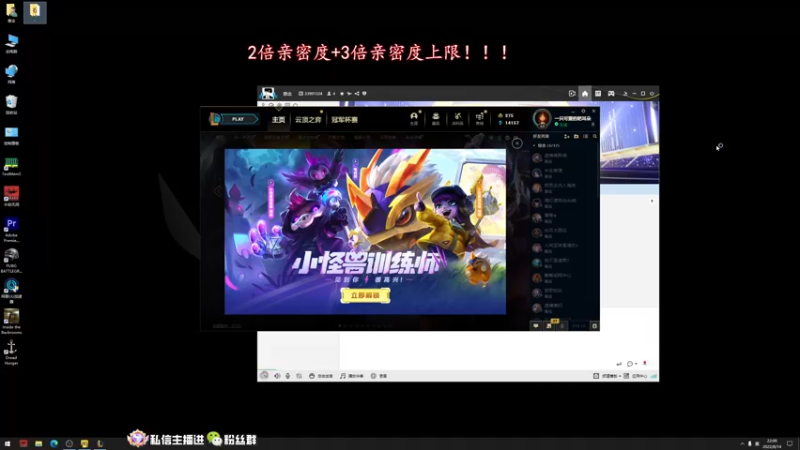Click the enter-key send icon in chat area

(619, 364)
